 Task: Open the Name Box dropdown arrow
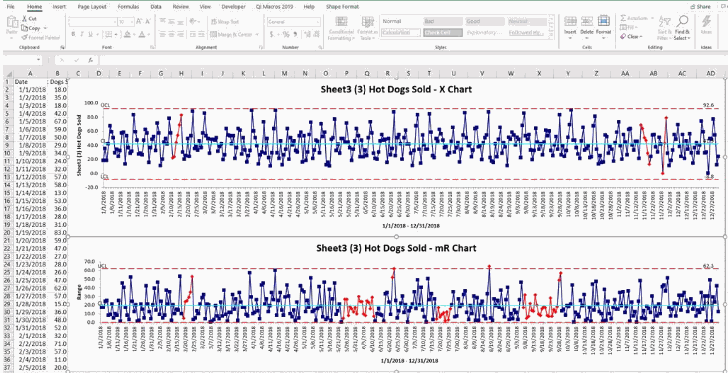tap(39, 60)
